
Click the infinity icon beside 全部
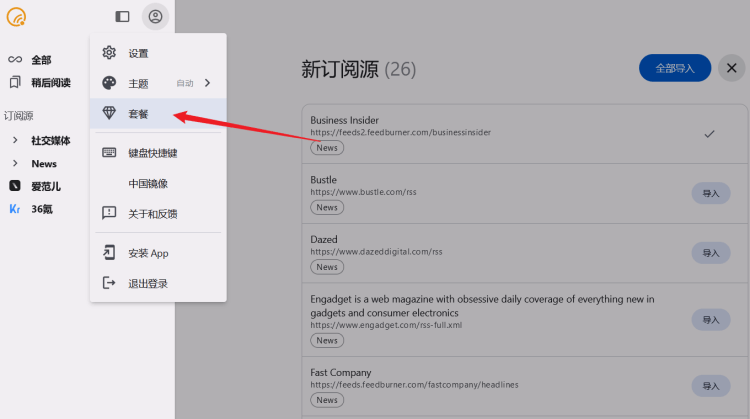tap(15, 59)
